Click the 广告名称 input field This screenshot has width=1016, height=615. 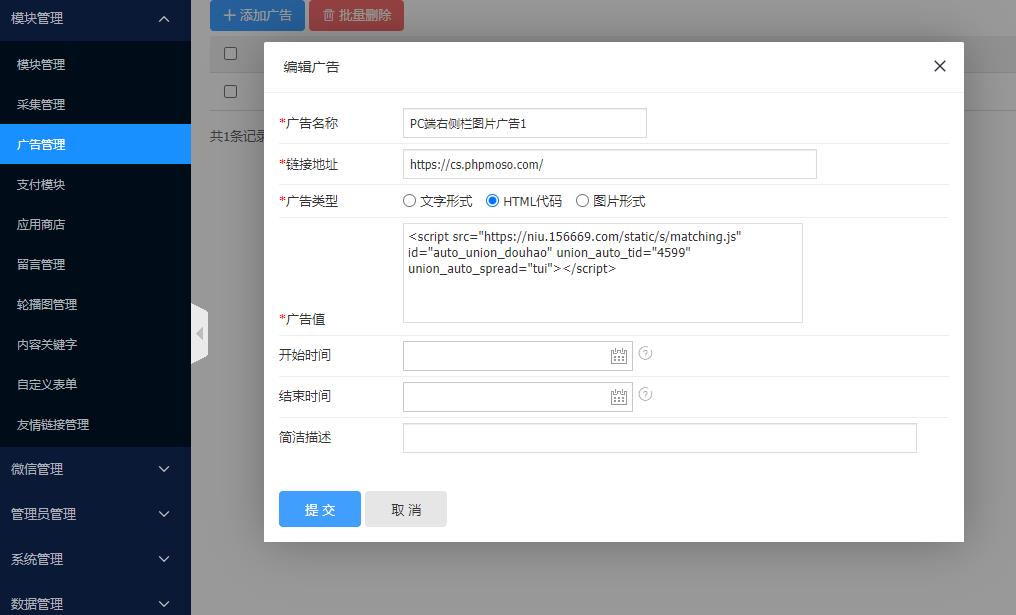click(524, 123)
